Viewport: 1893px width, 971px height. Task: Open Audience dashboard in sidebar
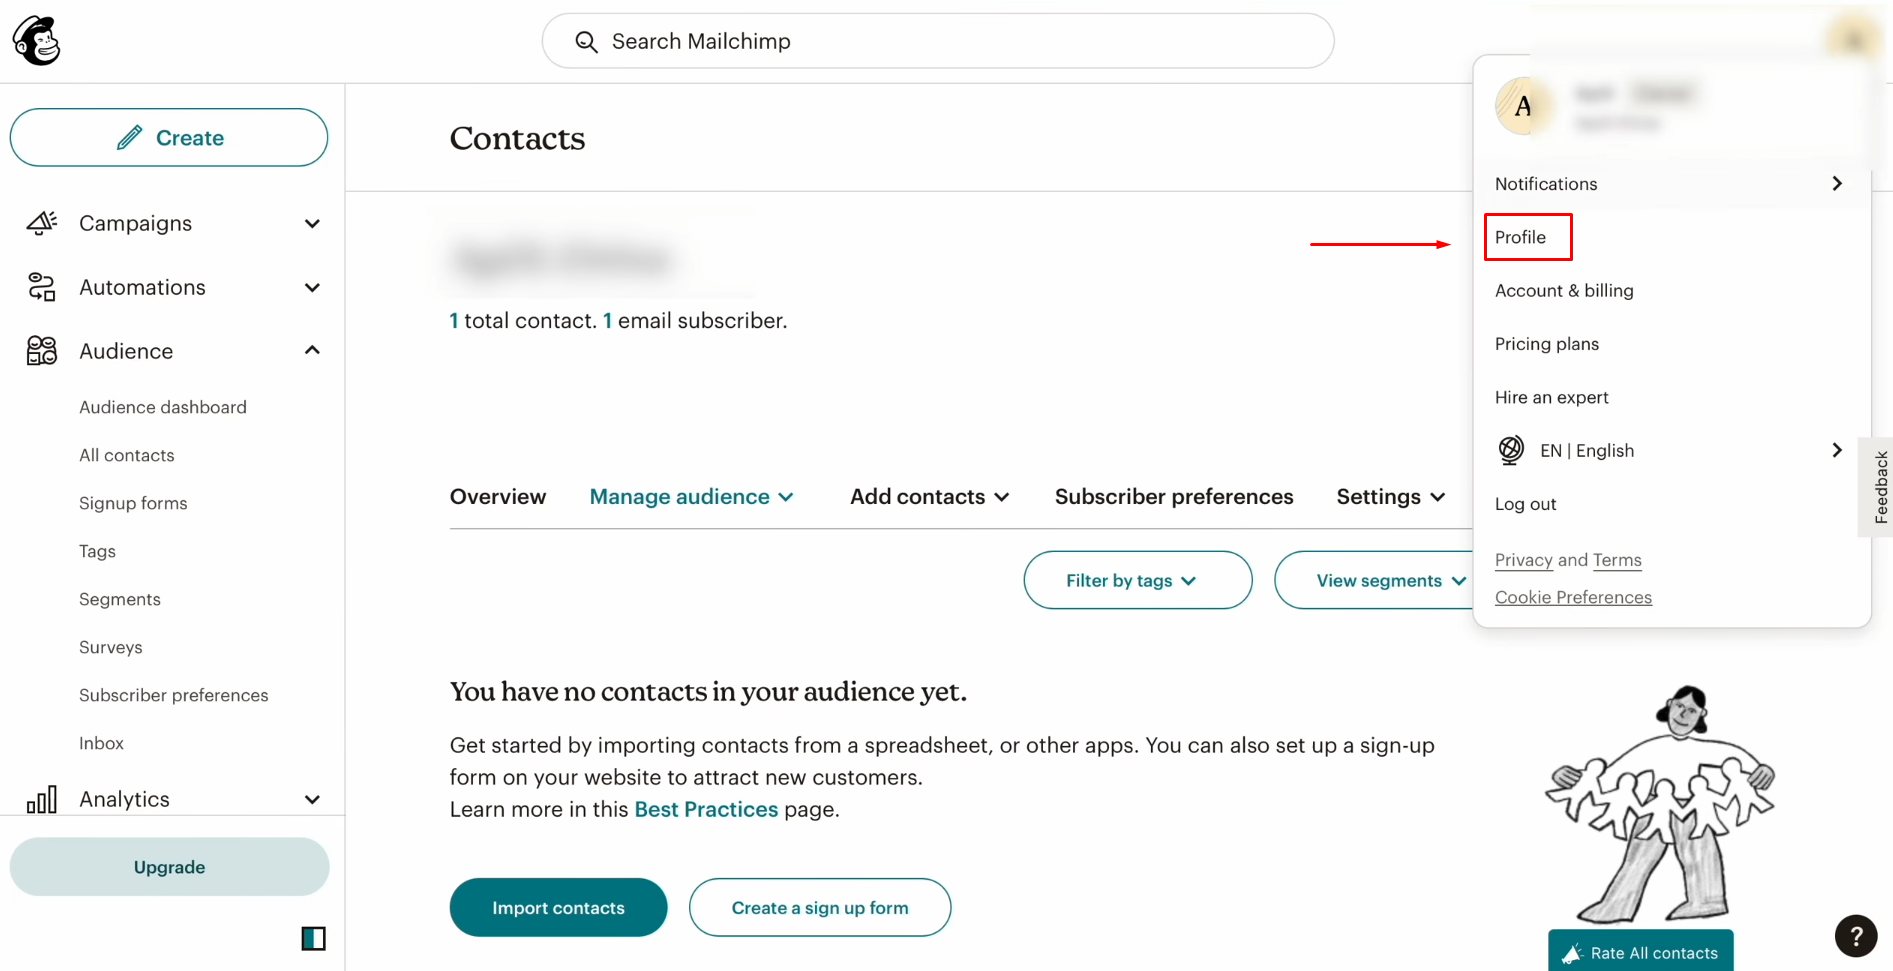pyautogui.click(x=163, y=407)
